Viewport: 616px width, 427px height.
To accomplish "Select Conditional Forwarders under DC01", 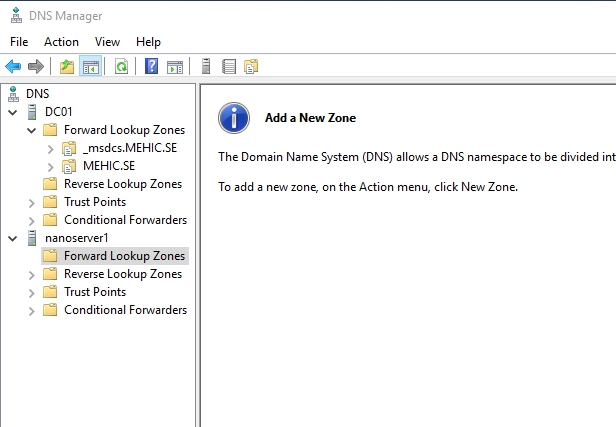I will pos(125,220).
